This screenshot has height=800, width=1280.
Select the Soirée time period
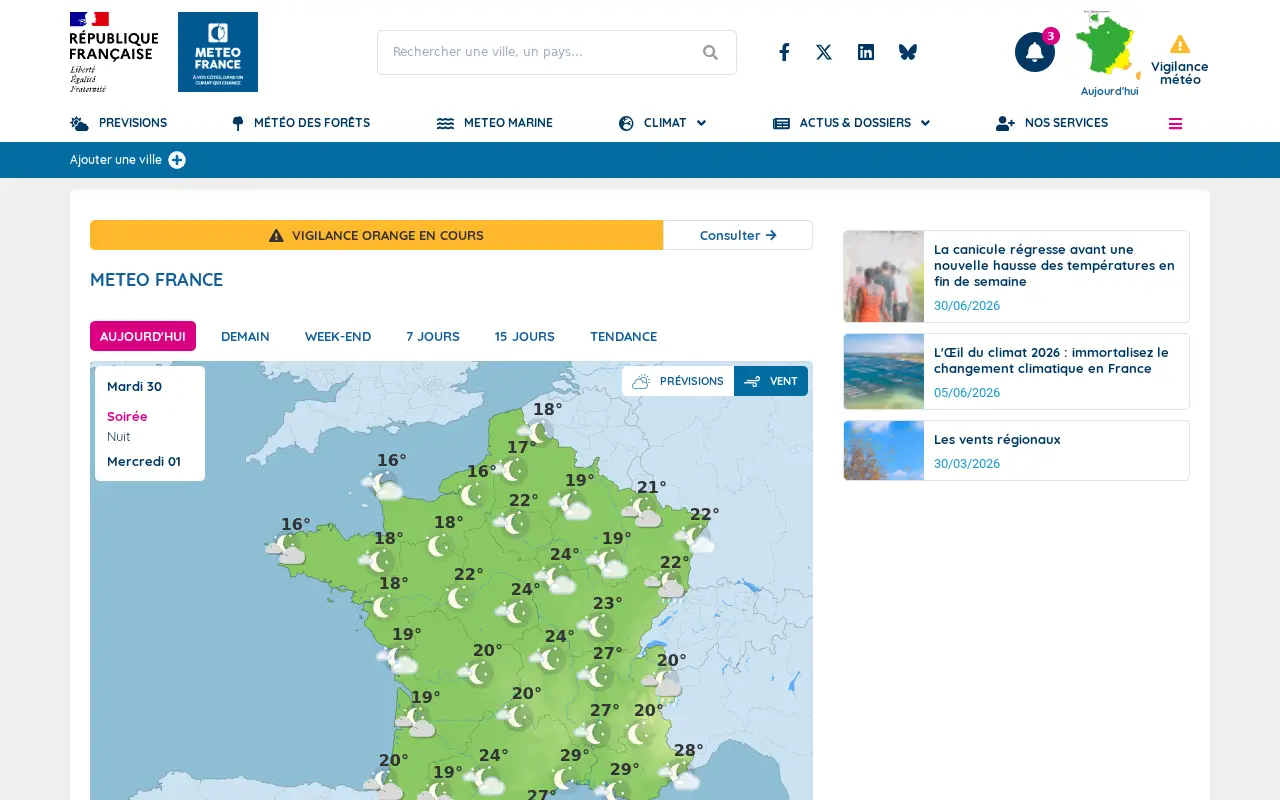pyautogui.click(x=127, y=416)
